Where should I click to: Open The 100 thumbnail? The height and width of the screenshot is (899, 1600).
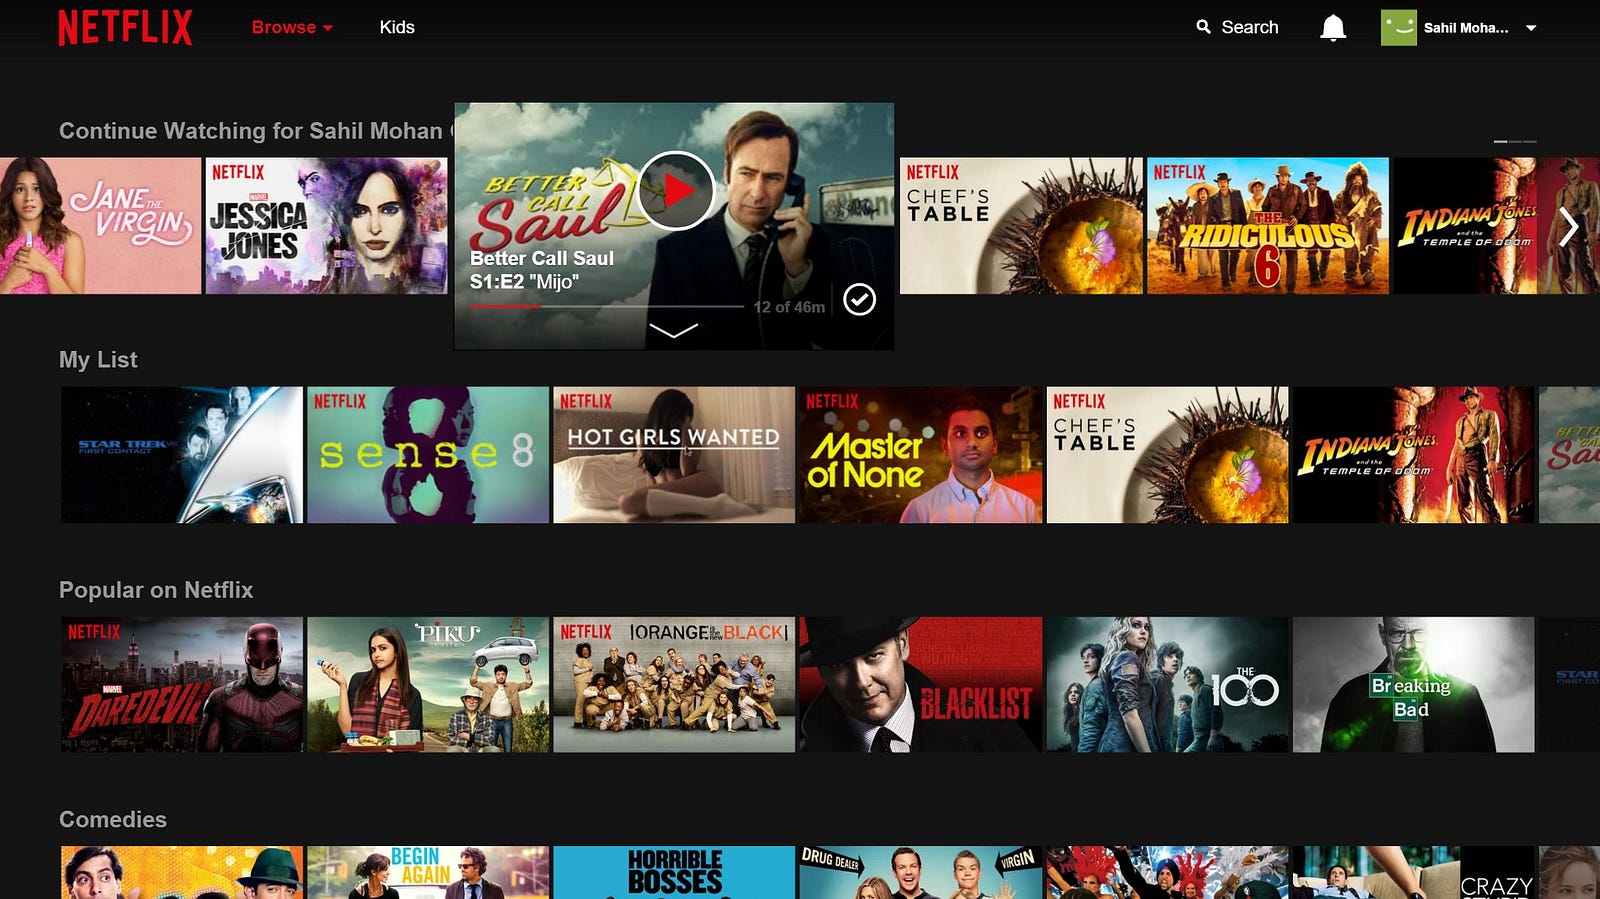1167,685
